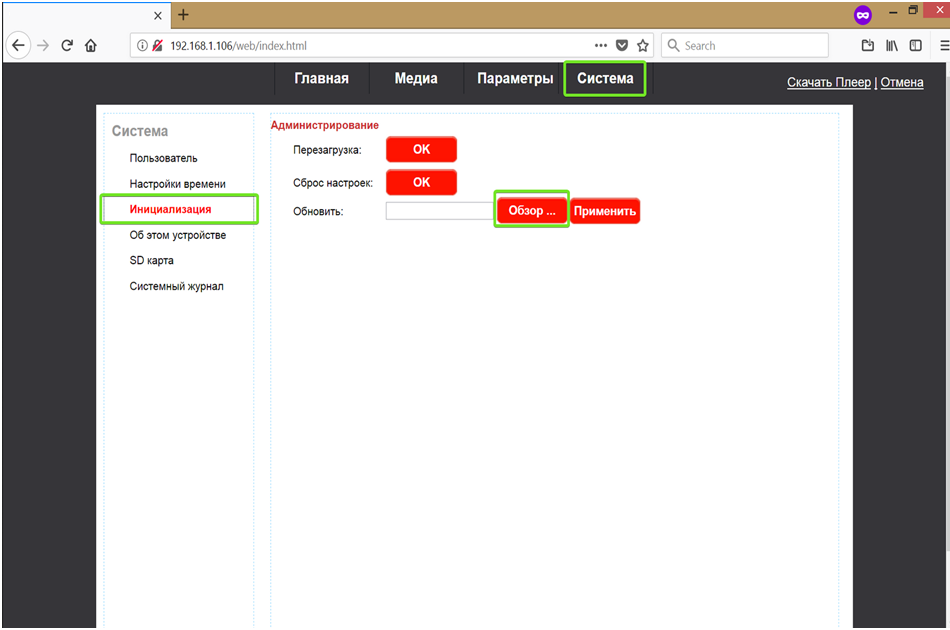Open the Firefox hamburger menu

942,45
